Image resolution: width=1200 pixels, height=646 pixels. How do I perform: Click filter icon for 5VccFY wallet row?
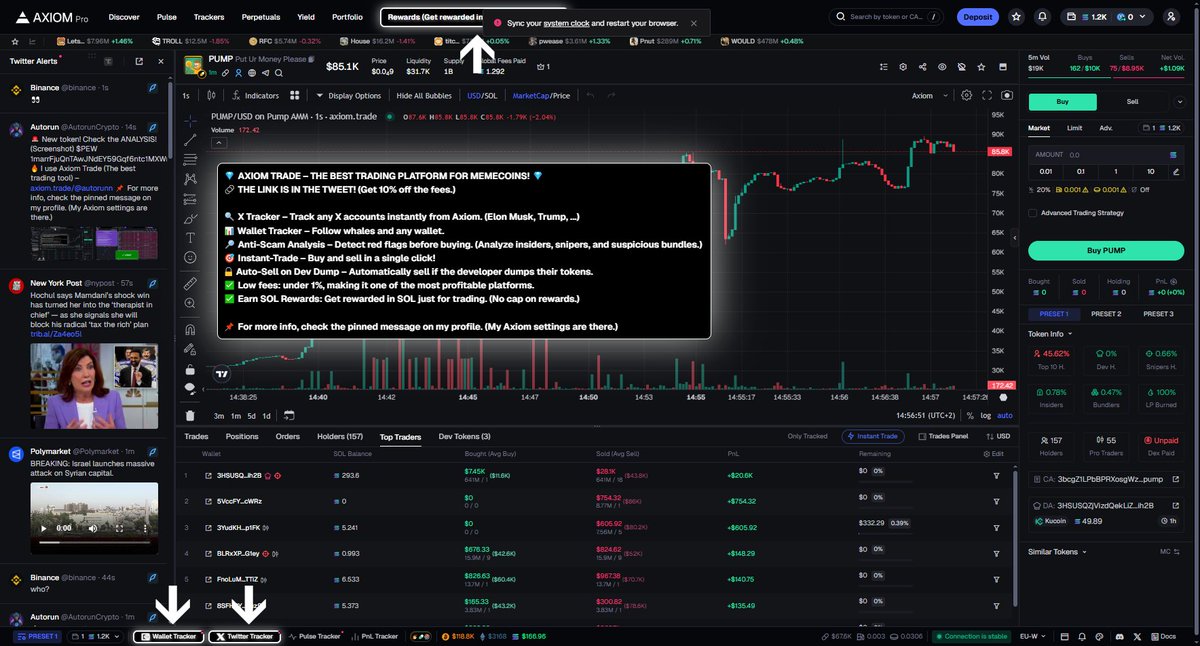[996, 501]
